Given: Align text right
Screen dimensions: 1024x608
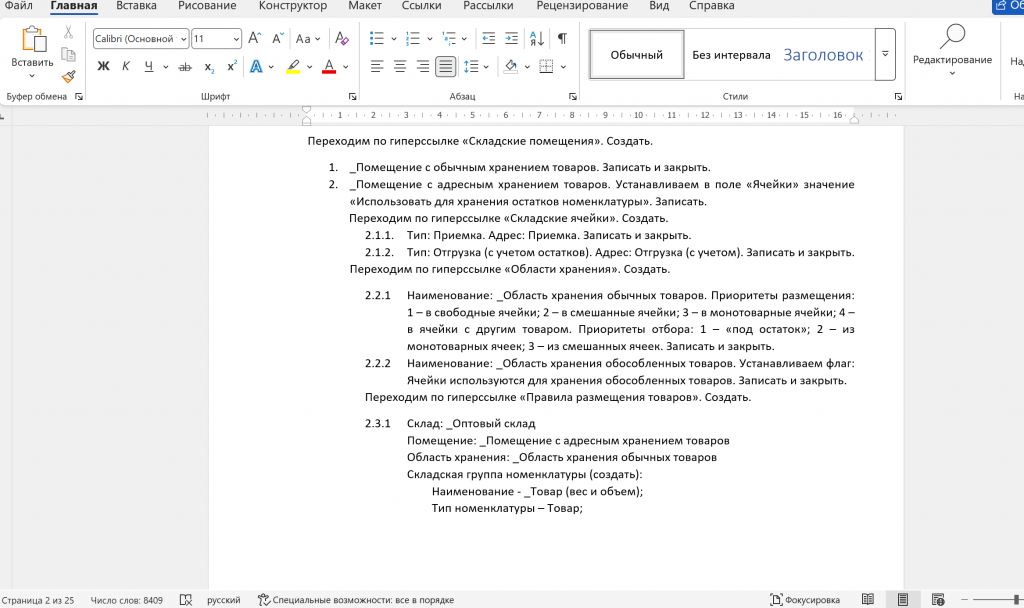Looking at the screenshot, I should [x=423, y=66].
